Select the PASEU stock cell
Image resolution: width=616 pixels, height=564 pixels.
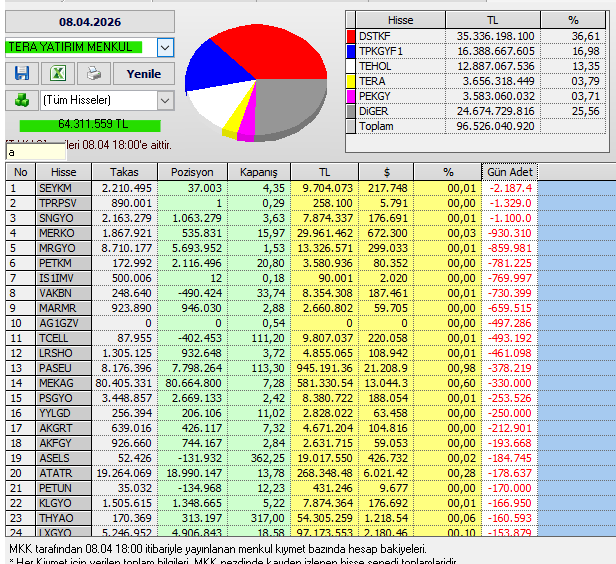[x=64, y=368]
